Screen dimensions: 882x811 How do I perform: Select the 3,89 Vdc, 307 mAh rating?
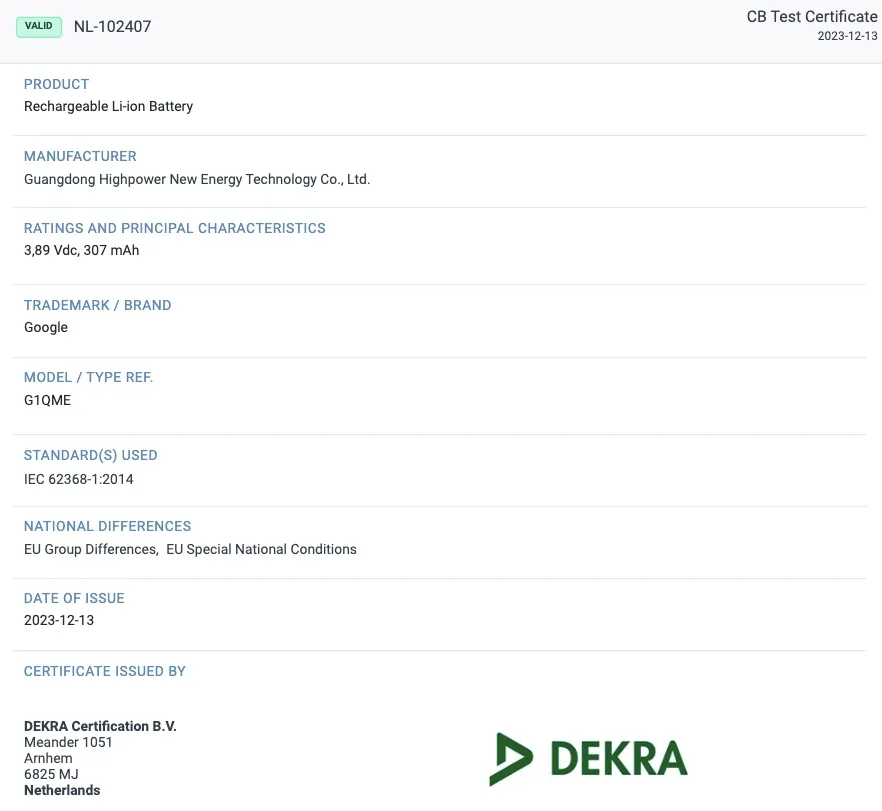81,250
